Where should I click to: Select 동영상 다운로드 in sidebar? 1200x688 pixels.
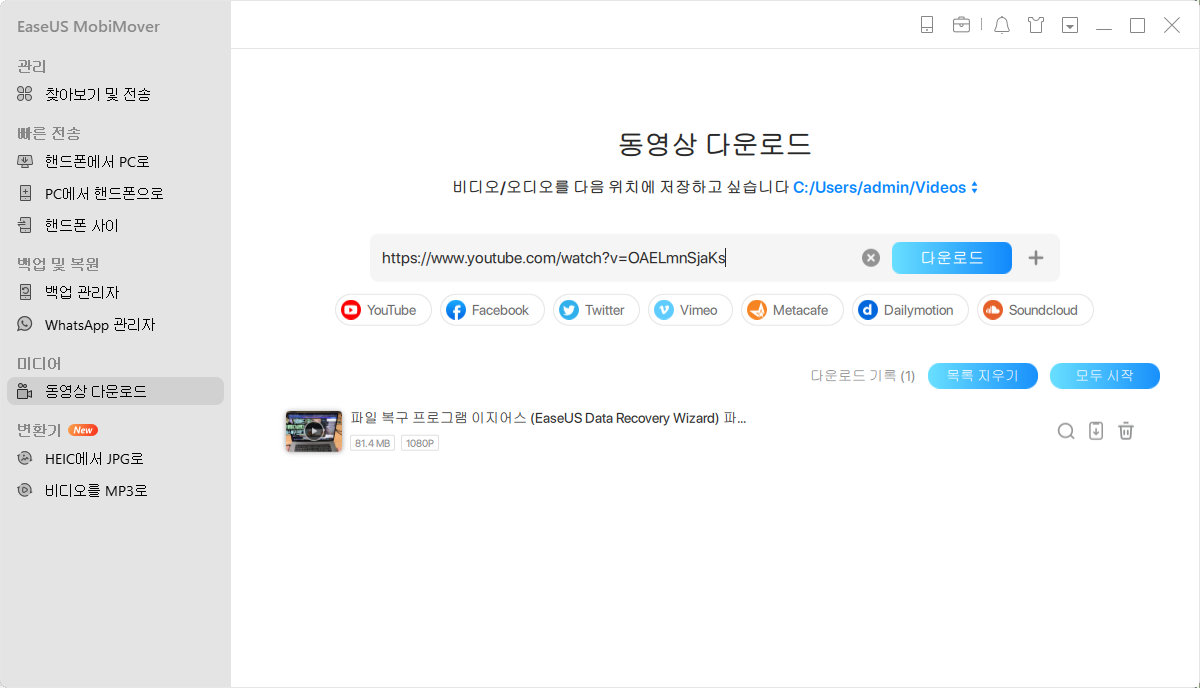click(115, 391)
